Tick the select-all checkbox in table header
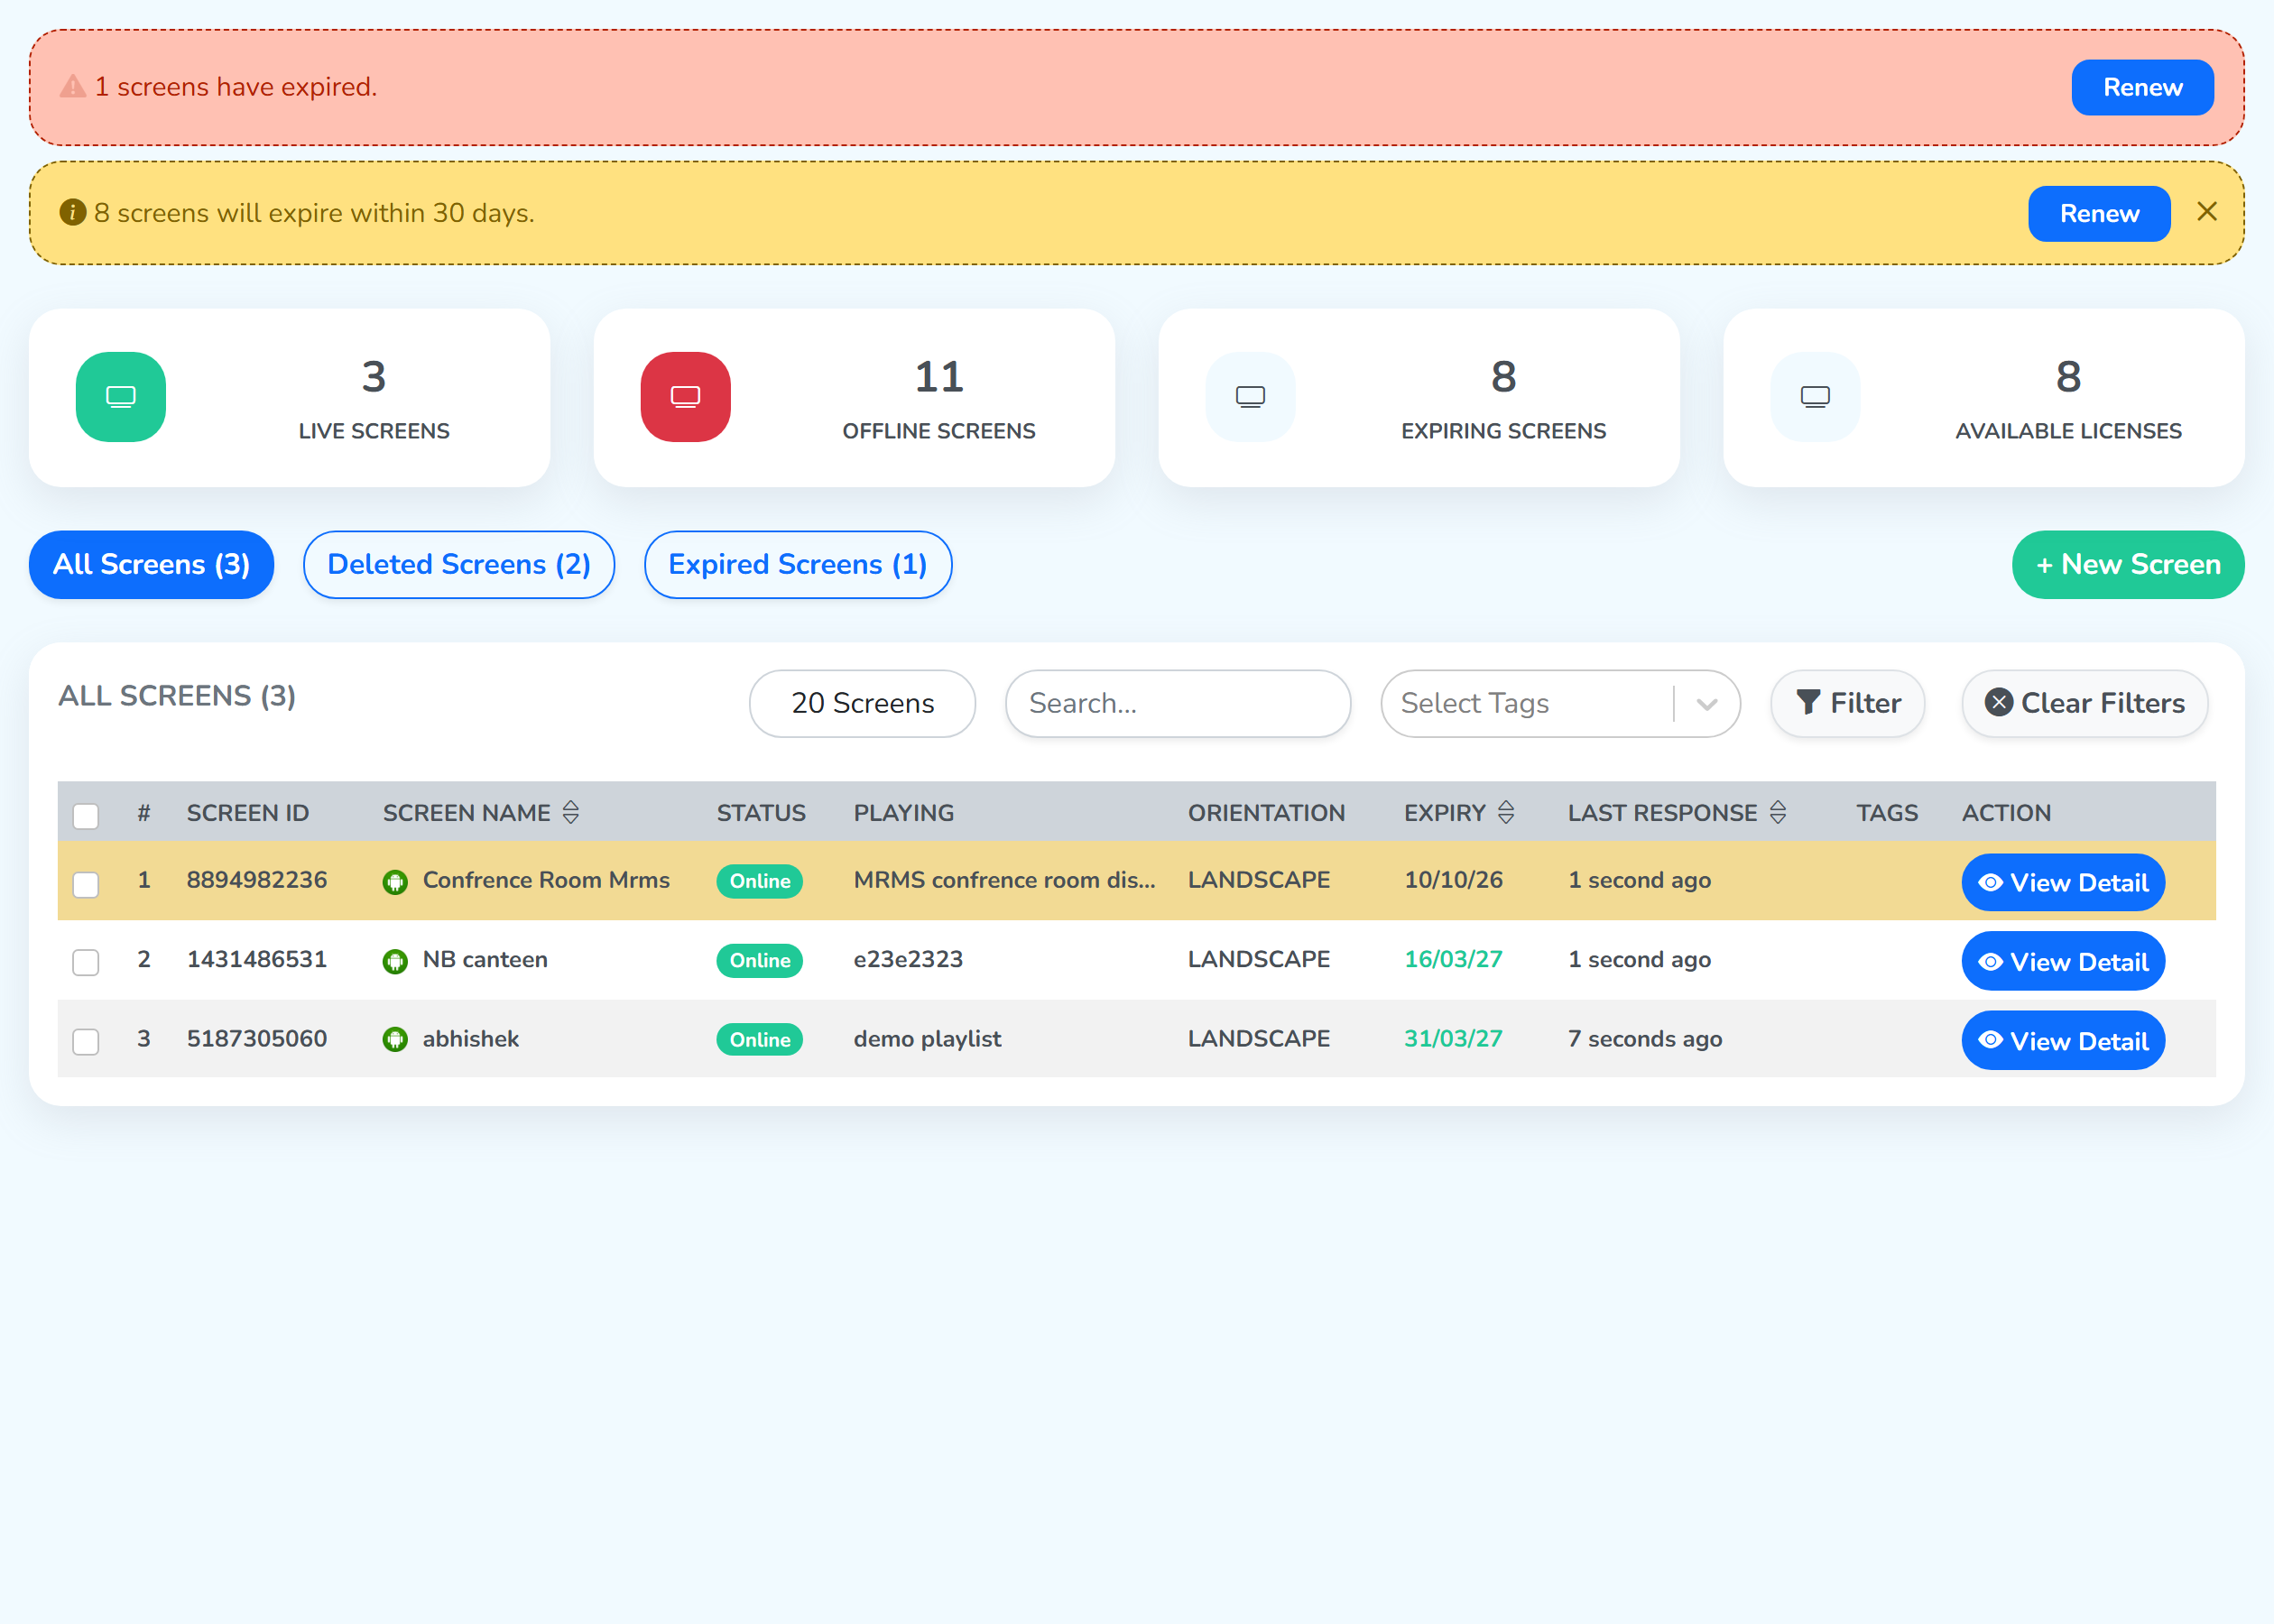Image resolution: width=2274 pixels, height=1624 pixels. point(86,816)
